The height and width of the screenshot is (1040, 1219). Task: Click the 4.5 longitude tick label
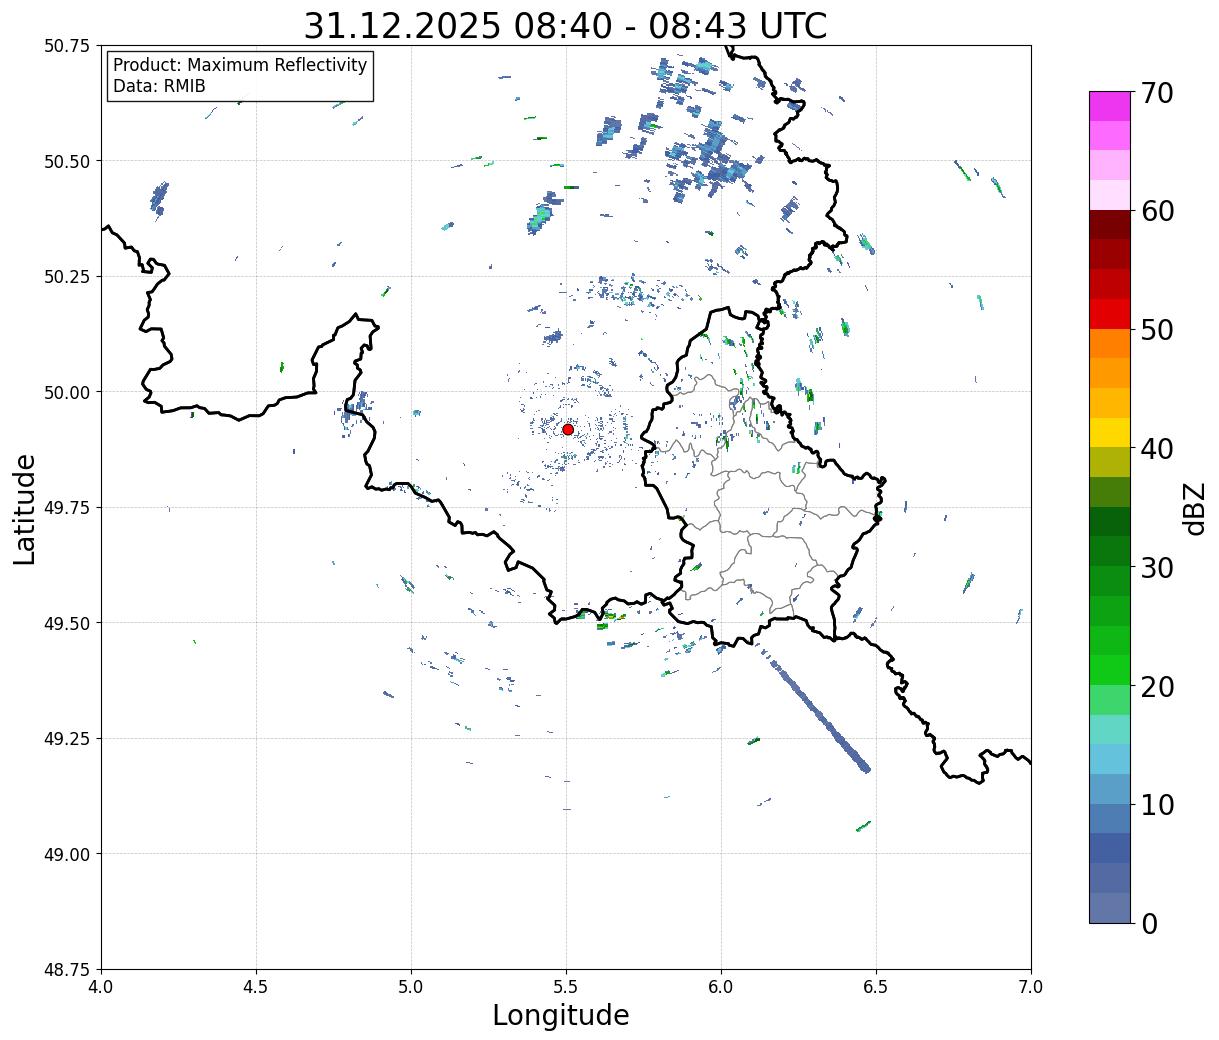tap(256, 987)
